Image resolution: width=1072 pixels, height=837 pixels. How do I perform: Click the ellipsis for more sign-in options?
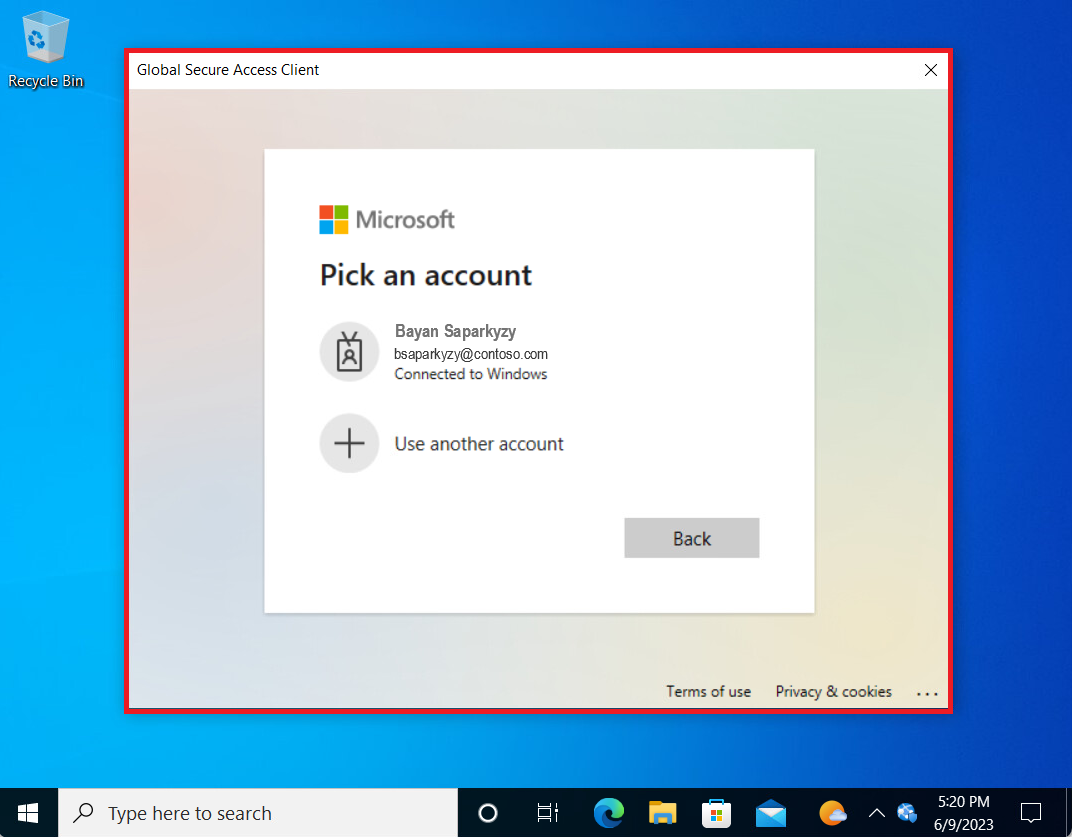[927, 693]
